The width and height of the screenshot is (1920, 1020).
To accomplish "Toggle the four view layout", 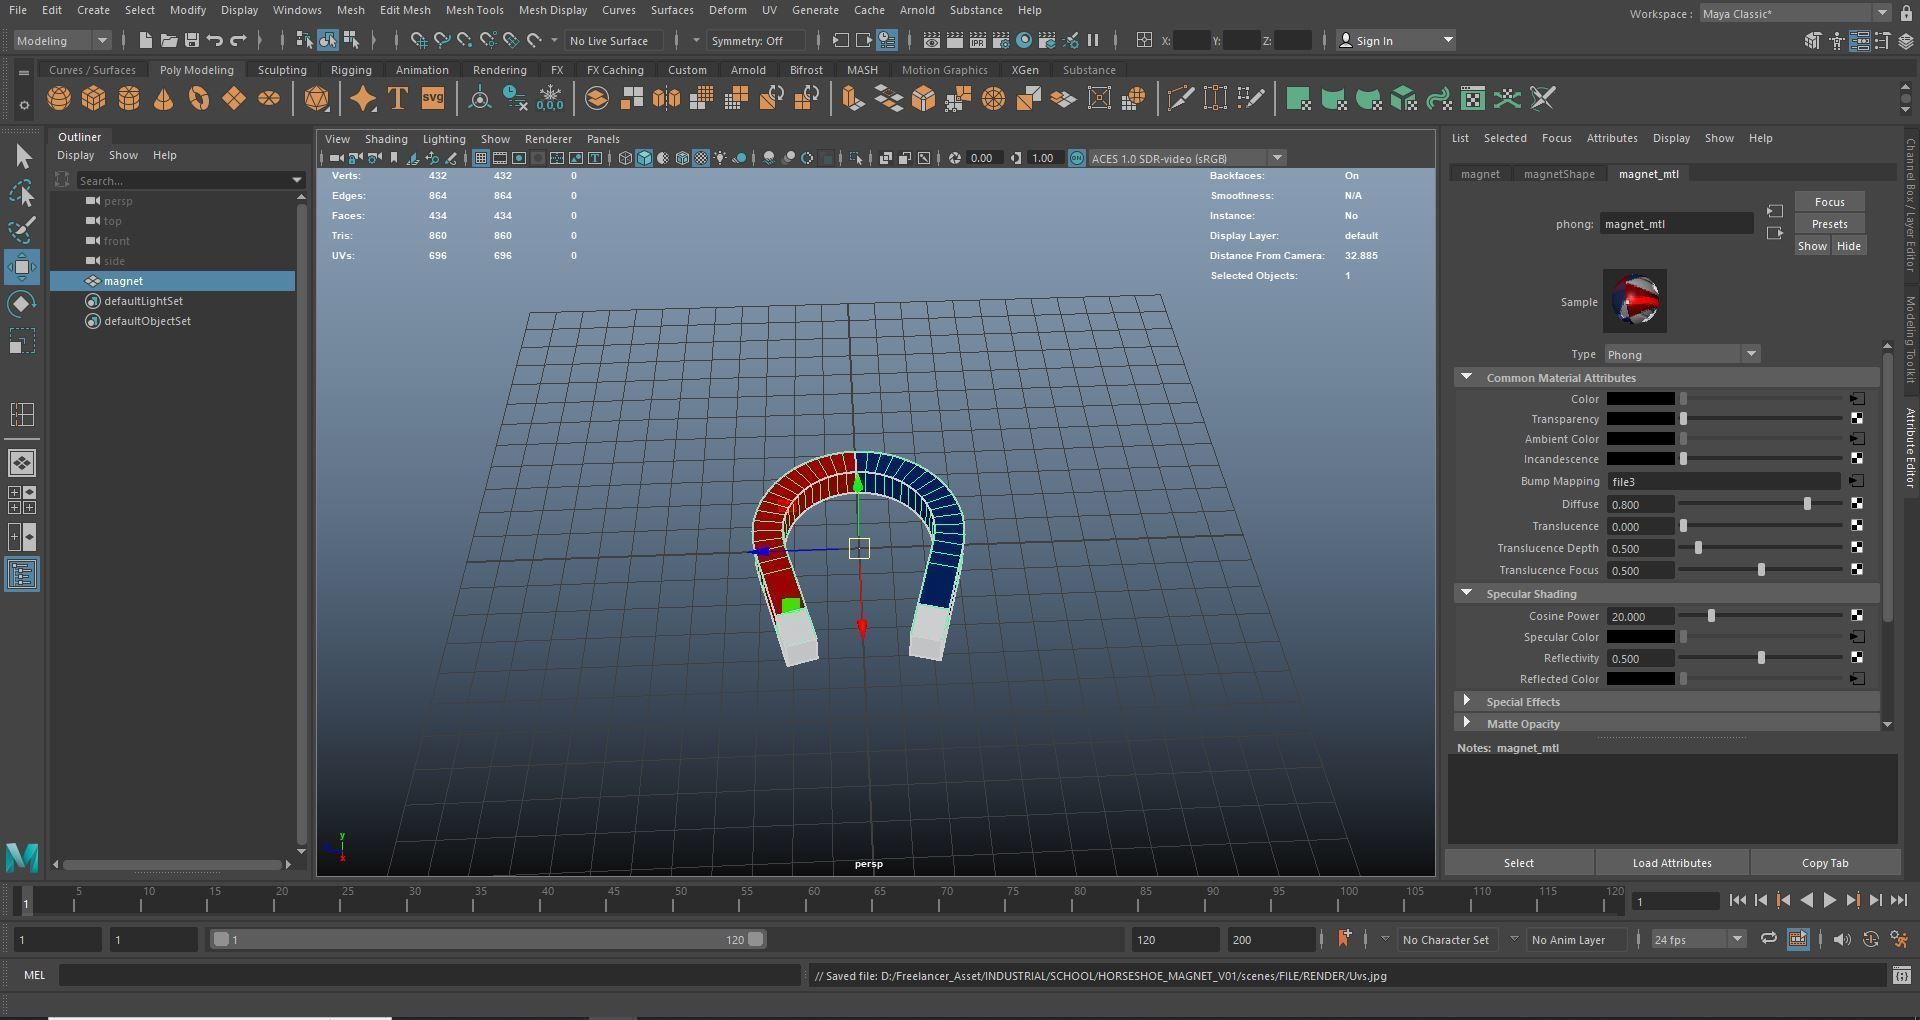I will pyautogui.click(x=22, y=500).
